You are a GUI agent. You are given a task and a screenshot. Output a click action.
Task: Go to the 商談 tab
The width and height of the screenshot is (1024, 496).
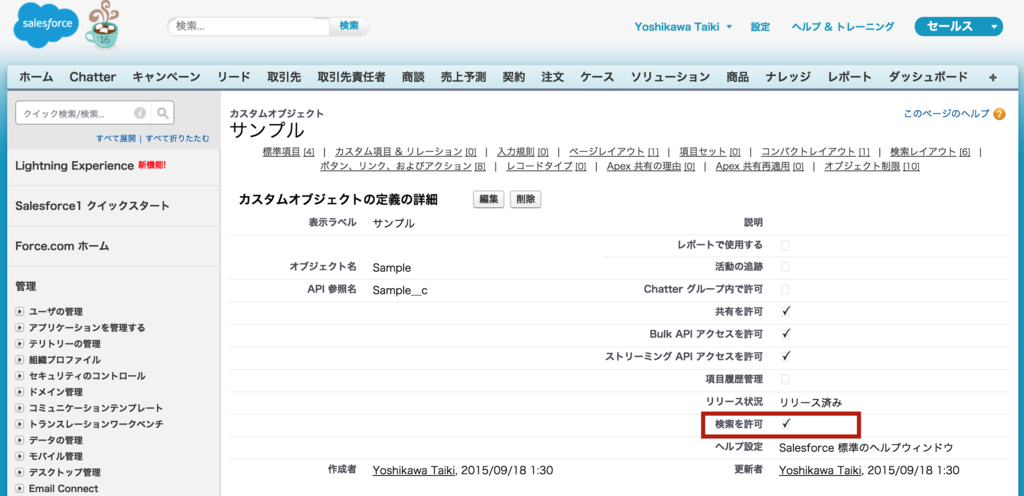click(413, 77)
